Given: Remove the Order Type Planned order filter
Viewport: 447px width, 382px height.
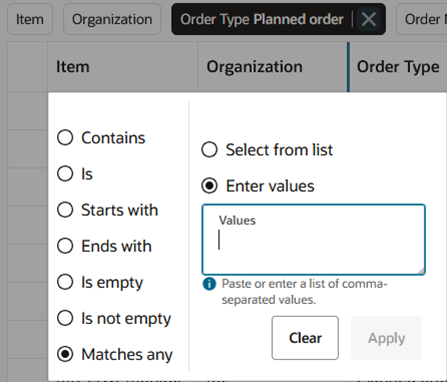Looking at the screenshot, I should click(368, 19).
